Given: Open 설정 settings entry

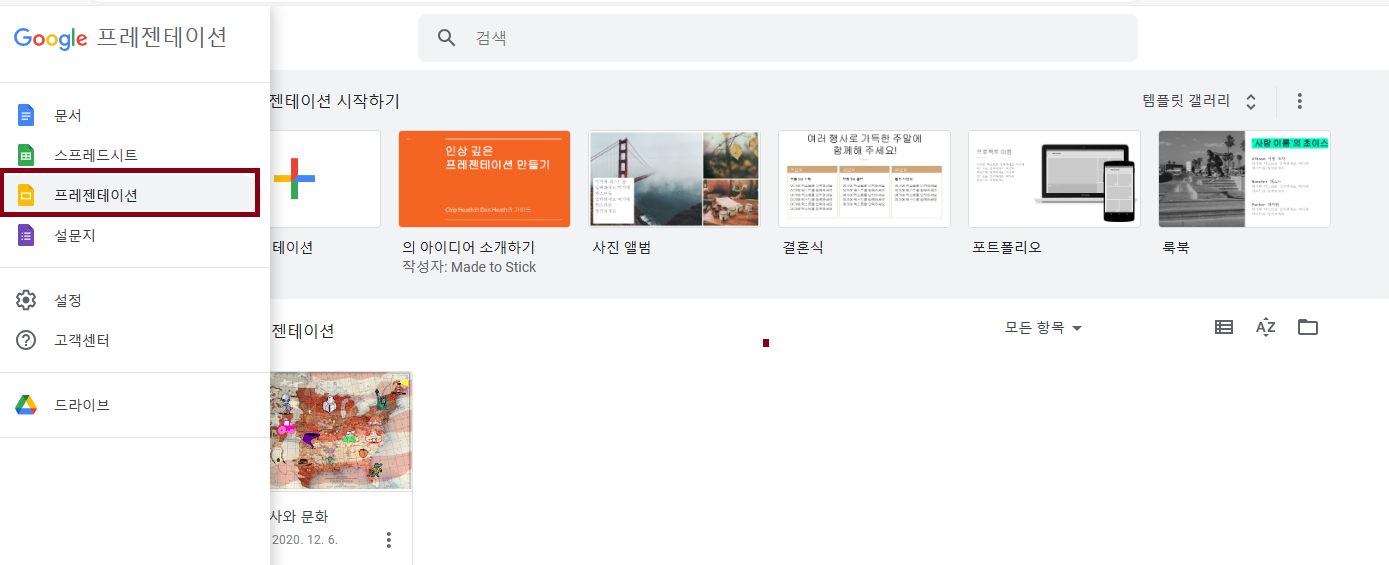Looking at the screenshot, I should [135, 300].
